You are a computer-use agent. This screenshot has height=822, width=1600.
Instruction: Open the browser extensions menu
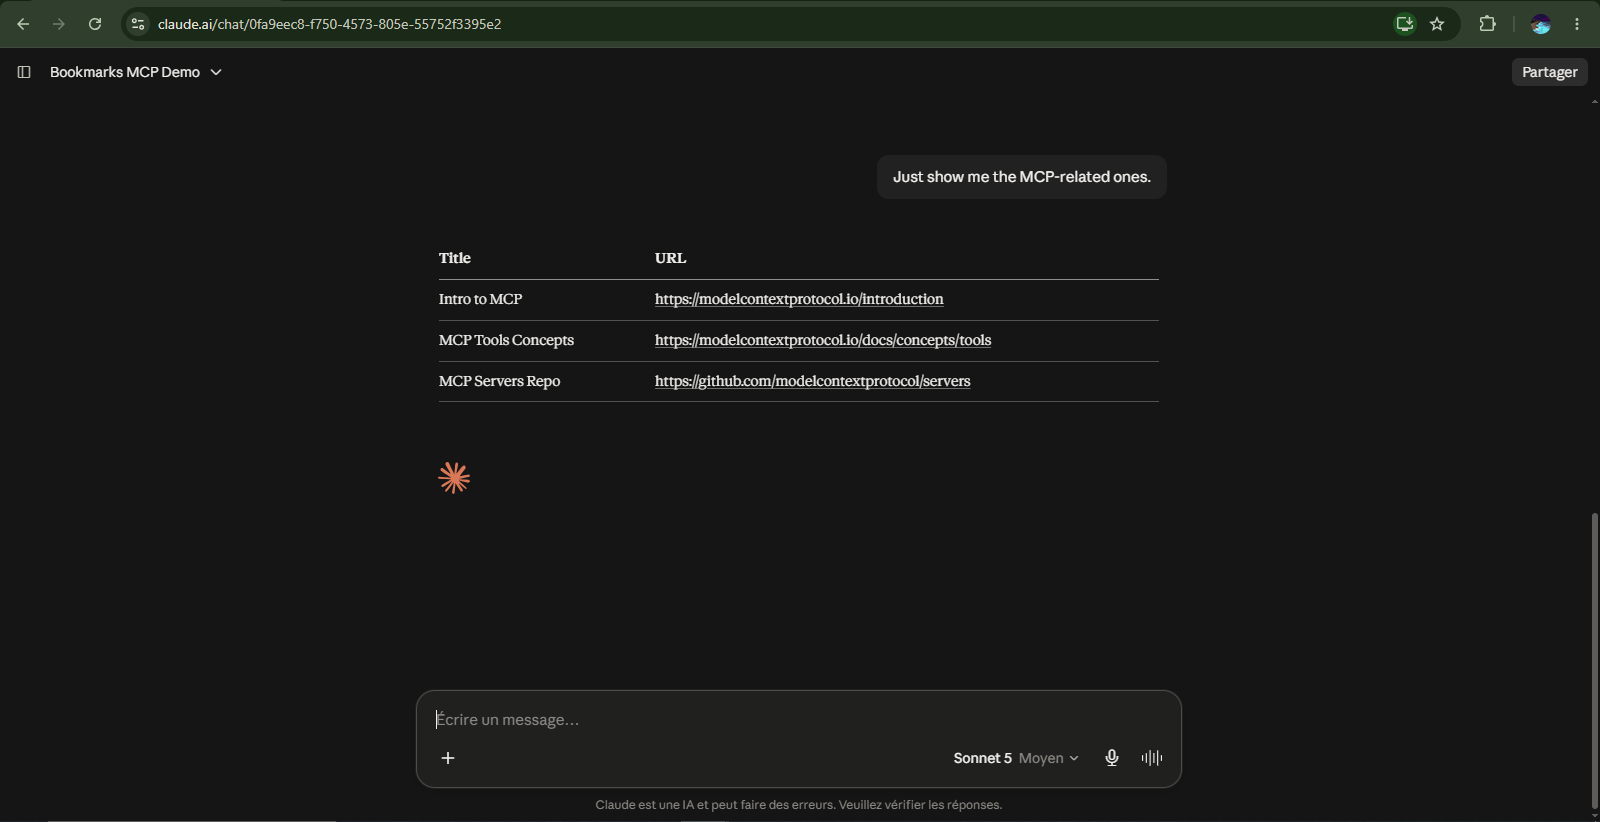[x=1487, y=24]
